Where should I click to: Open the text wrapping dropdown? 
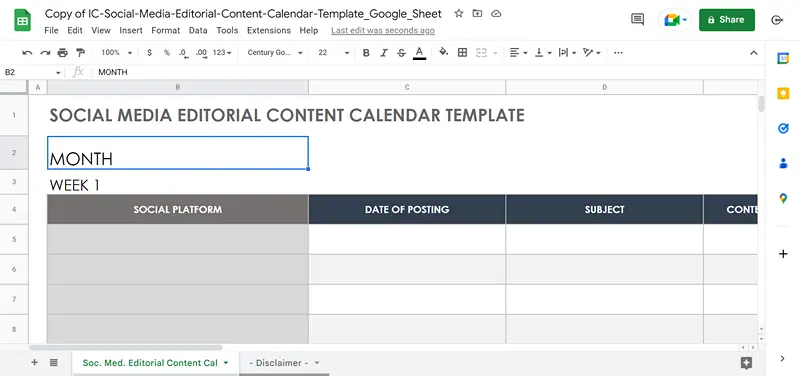coord(567,53)
